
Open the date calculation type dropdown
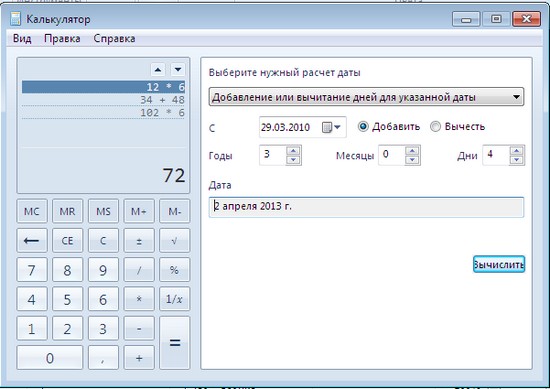click(366, 97)
